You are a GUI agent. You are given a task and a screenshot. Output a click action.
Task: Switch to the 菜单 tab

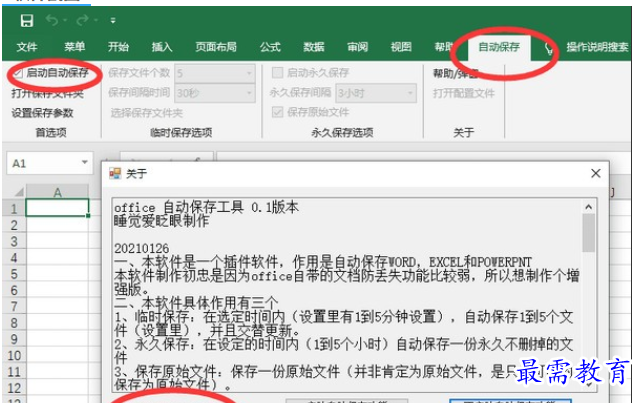pos(74,47)
